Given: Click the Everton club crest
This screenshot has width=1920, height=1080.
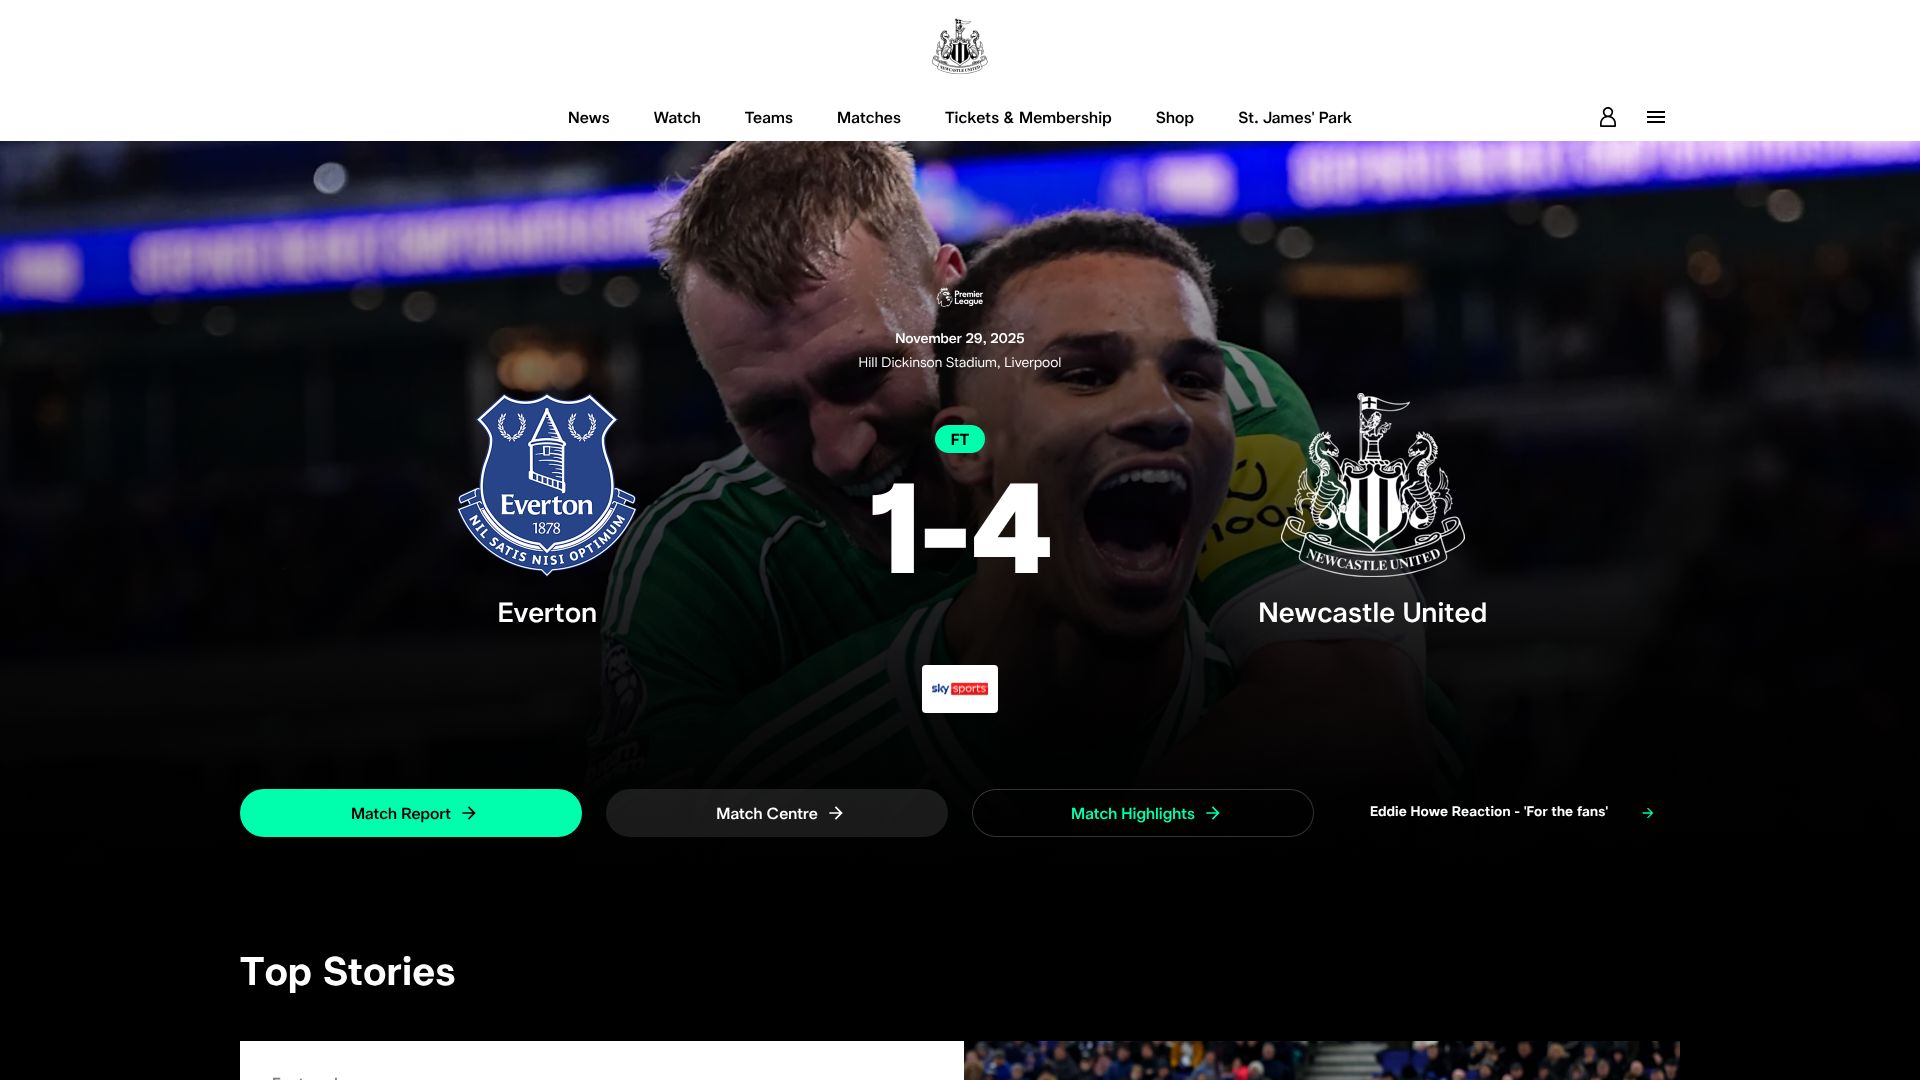Looking at the screenshot, I should [x=547, y=485].
